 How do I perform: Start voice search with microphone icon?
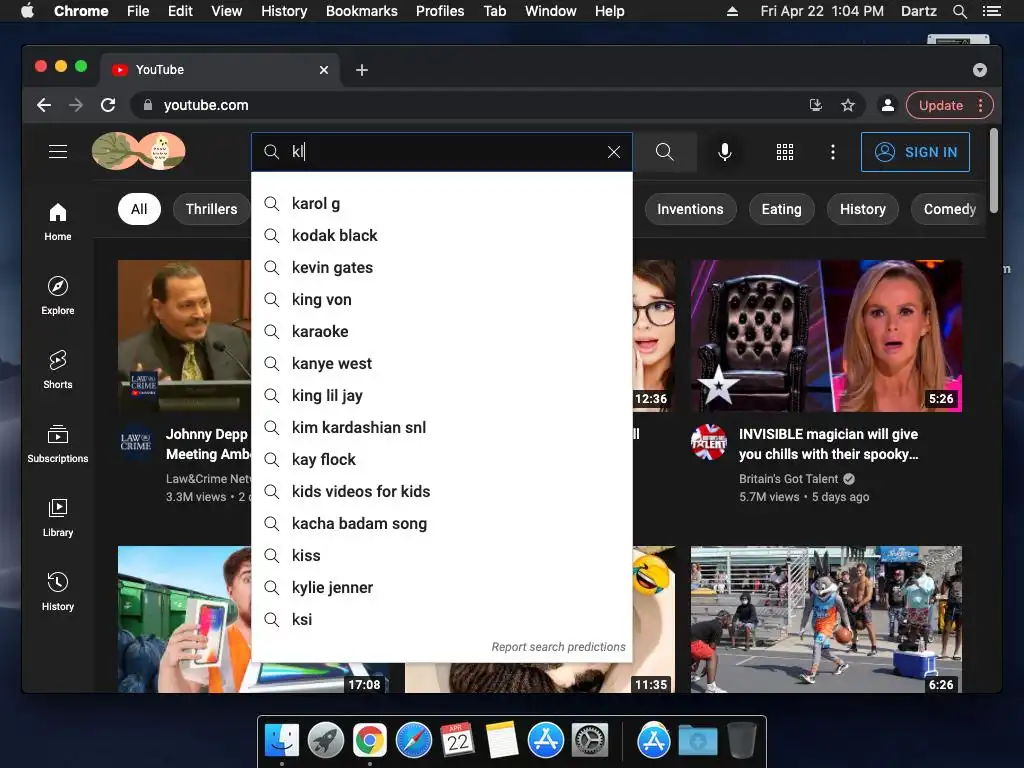(725, 152)
